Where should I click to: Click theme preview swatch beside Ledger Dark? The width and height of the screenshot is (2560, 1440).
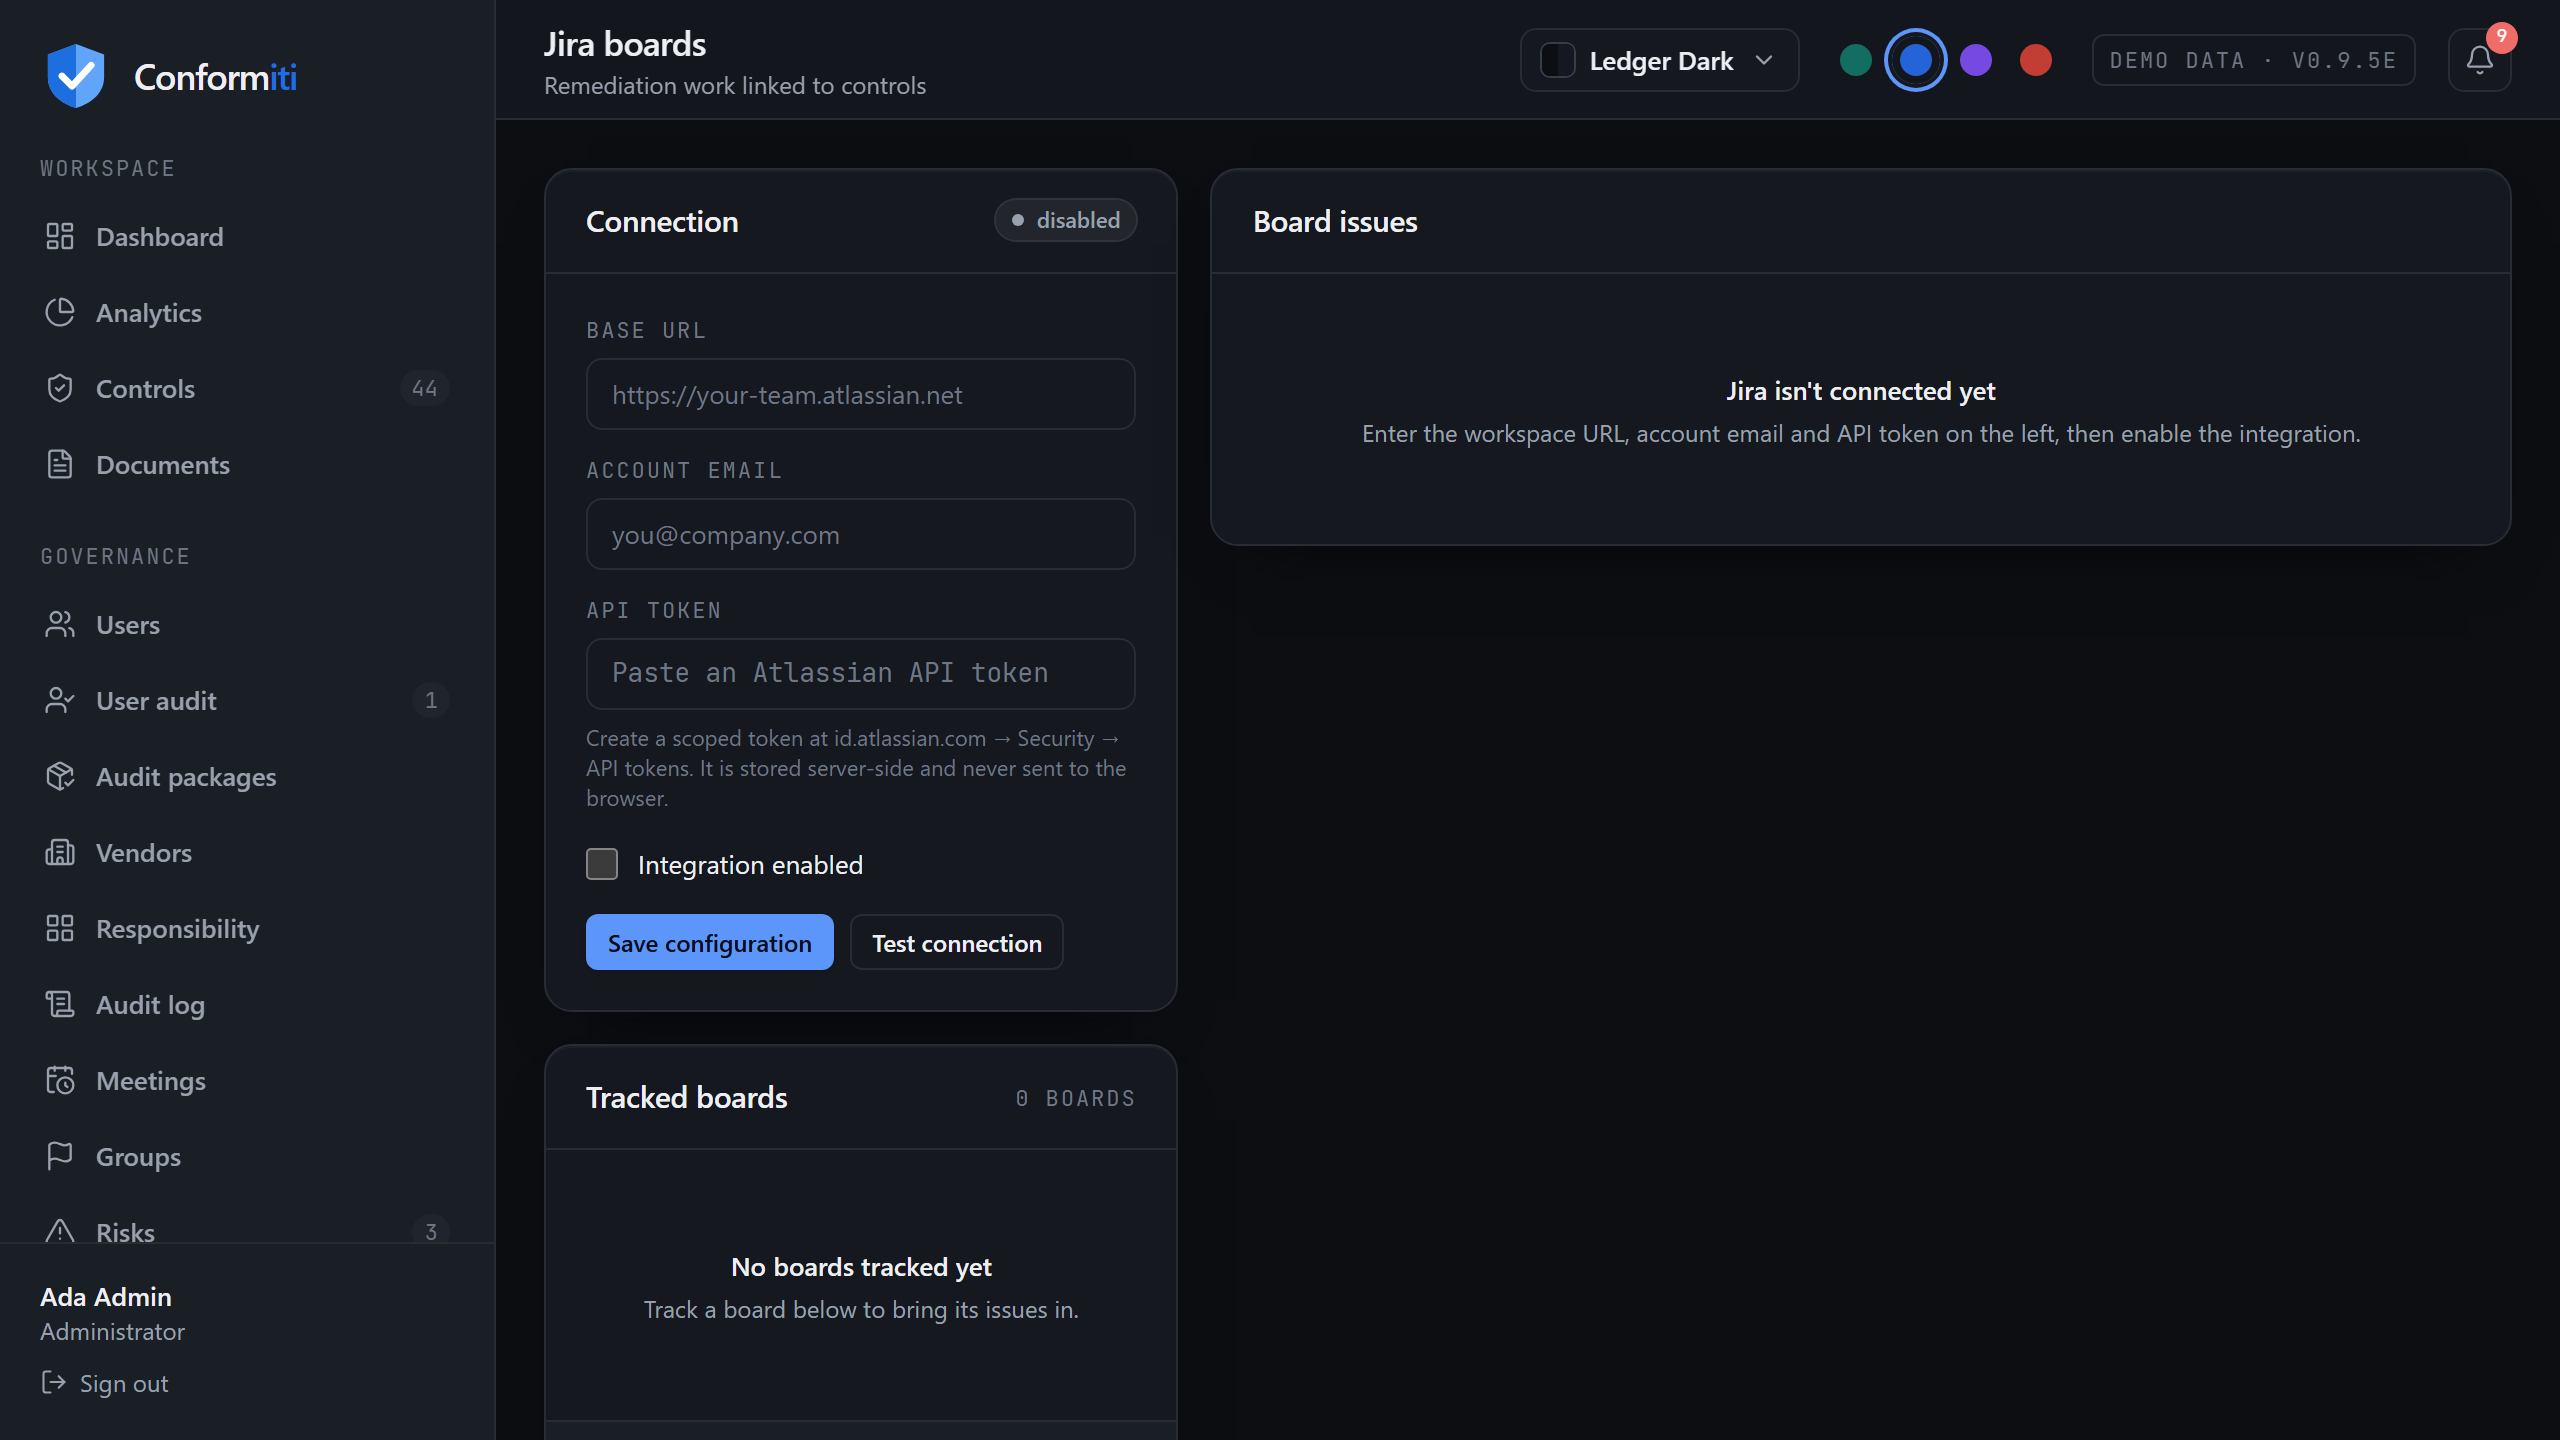click(1557, 60)
